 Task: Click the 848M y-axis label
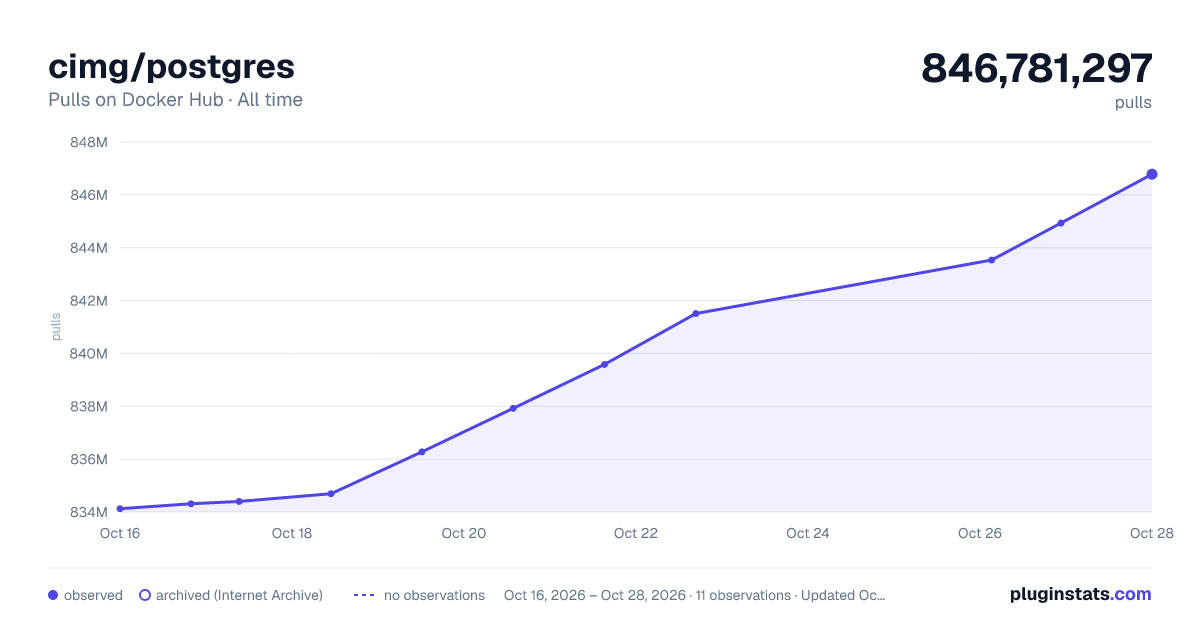[x=89, y=142]
